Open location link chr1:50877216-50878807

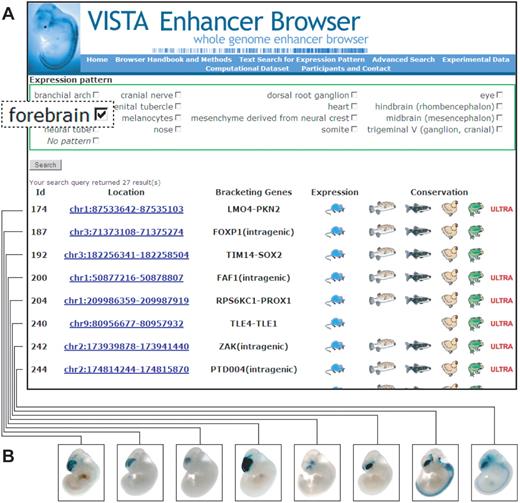(126, 278)
